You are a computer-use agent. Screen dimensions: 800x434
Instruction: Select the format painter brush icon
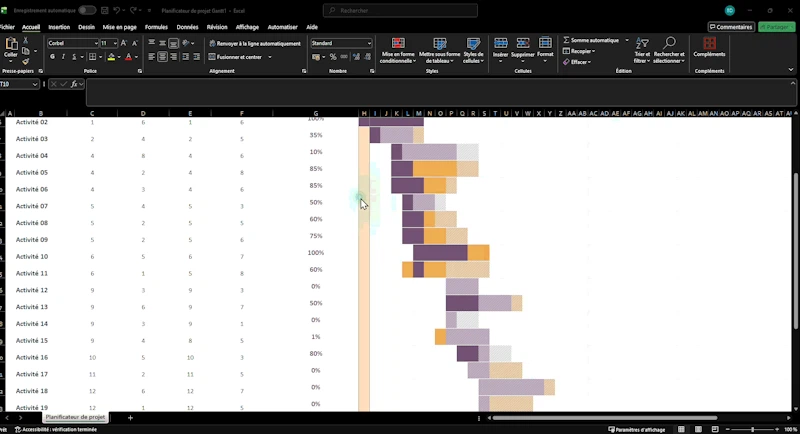point(26,62)
